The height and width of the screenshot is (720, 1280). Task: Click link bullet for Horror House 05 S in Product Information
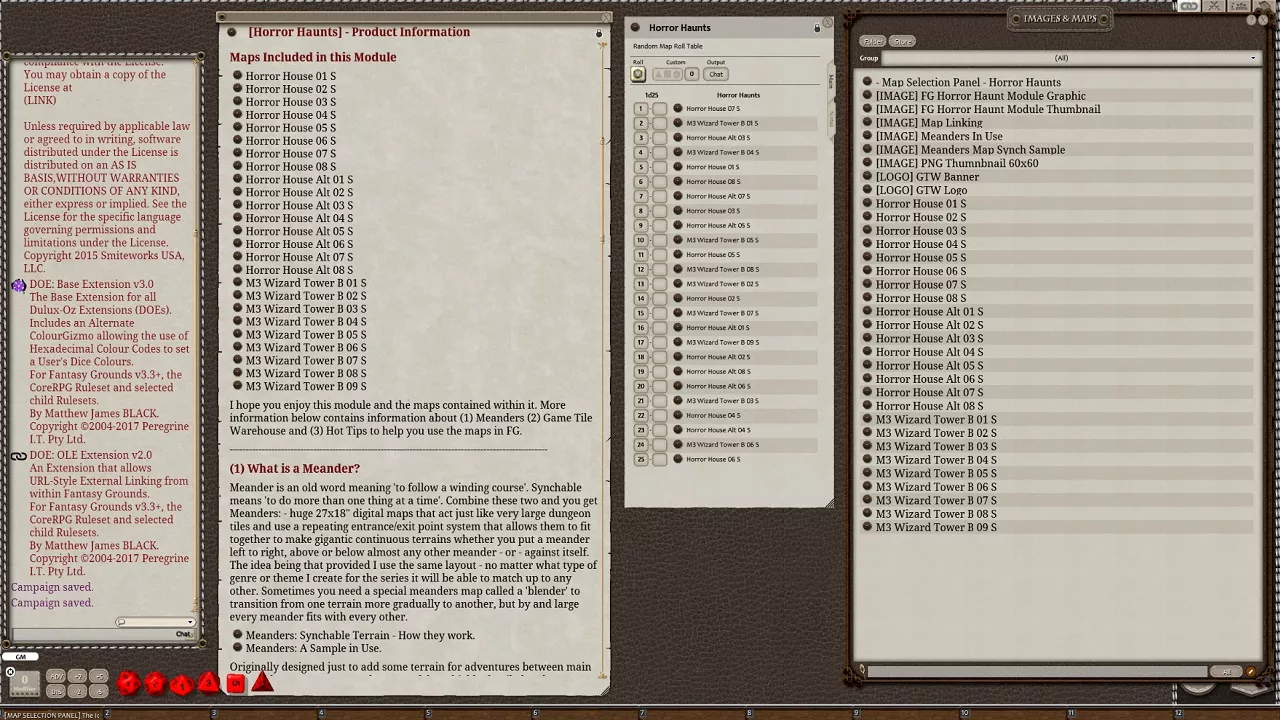(x=237, y=128)
